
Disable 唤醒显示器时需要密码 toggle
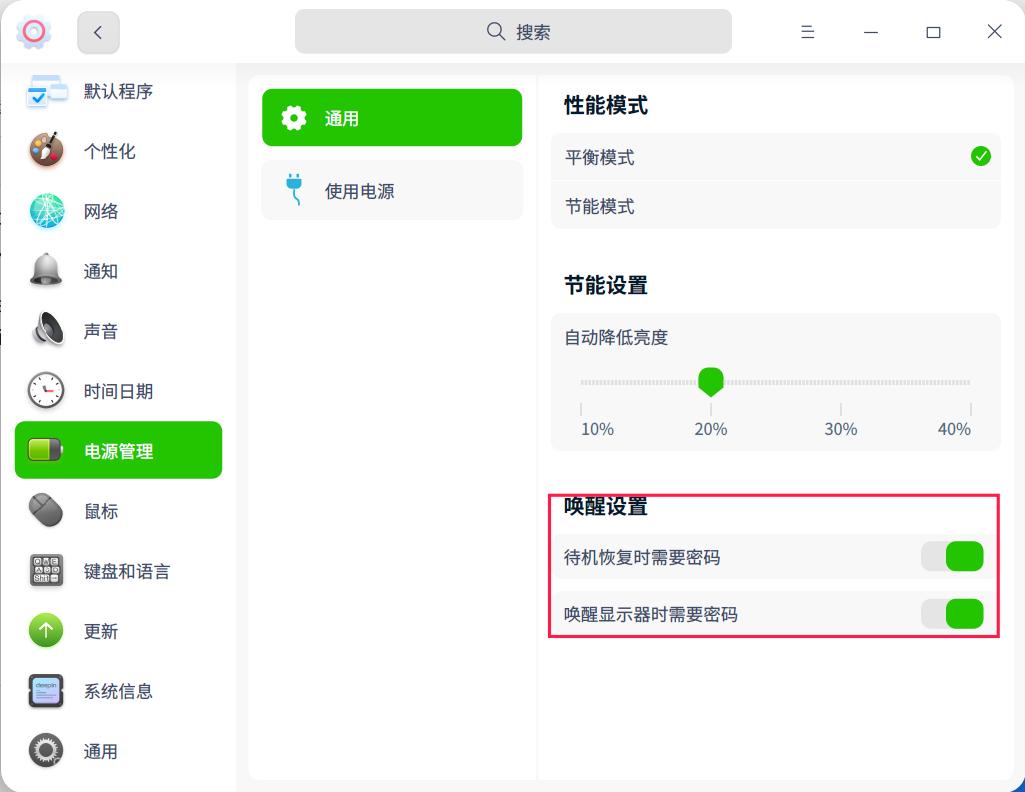(x=952, y=614)
